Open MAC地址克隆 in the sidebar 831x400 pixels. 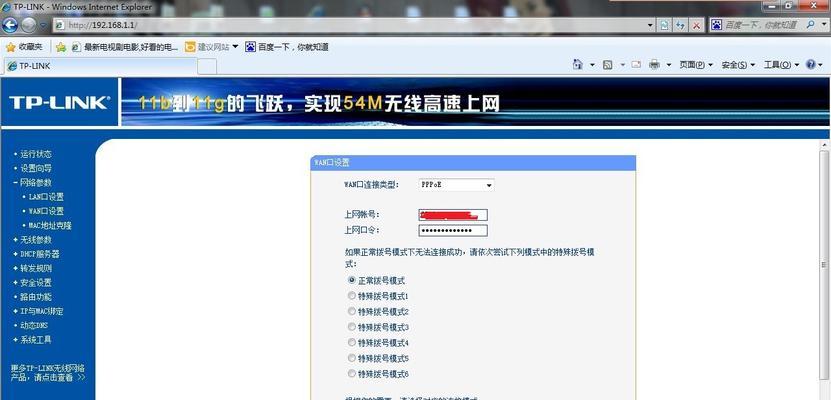[x=50, y=226]
